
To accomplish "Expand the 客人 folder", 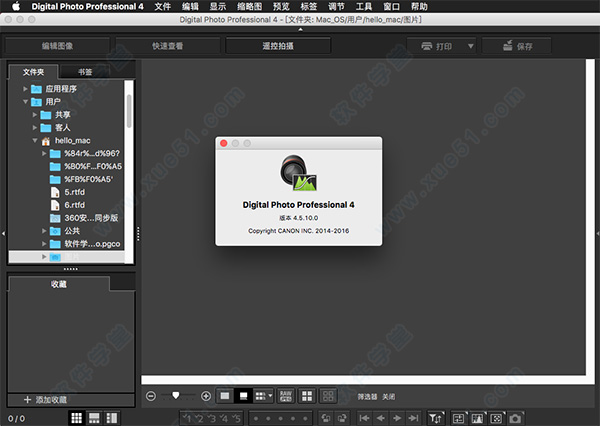I will click(34, 127).
